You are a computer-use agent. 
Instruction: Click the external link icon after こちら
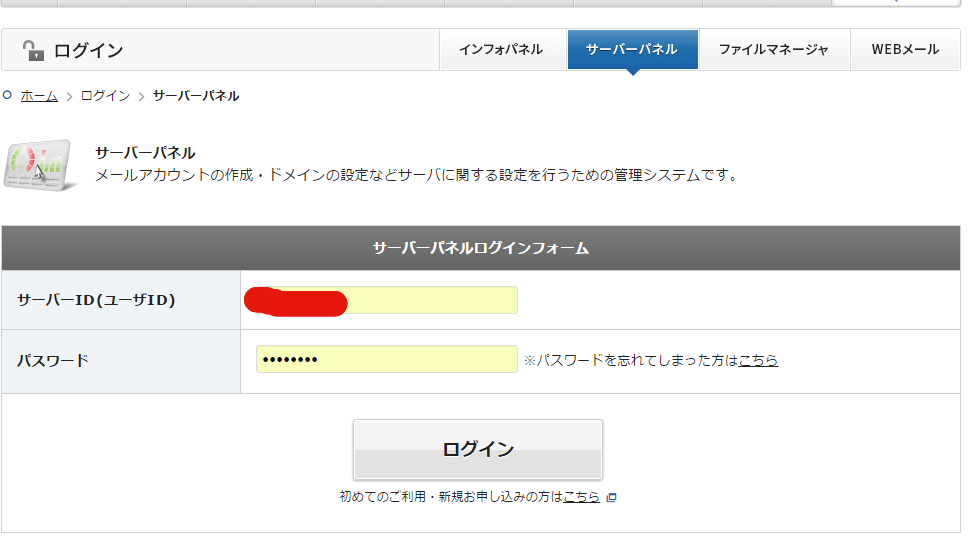[x=612, y=497]
